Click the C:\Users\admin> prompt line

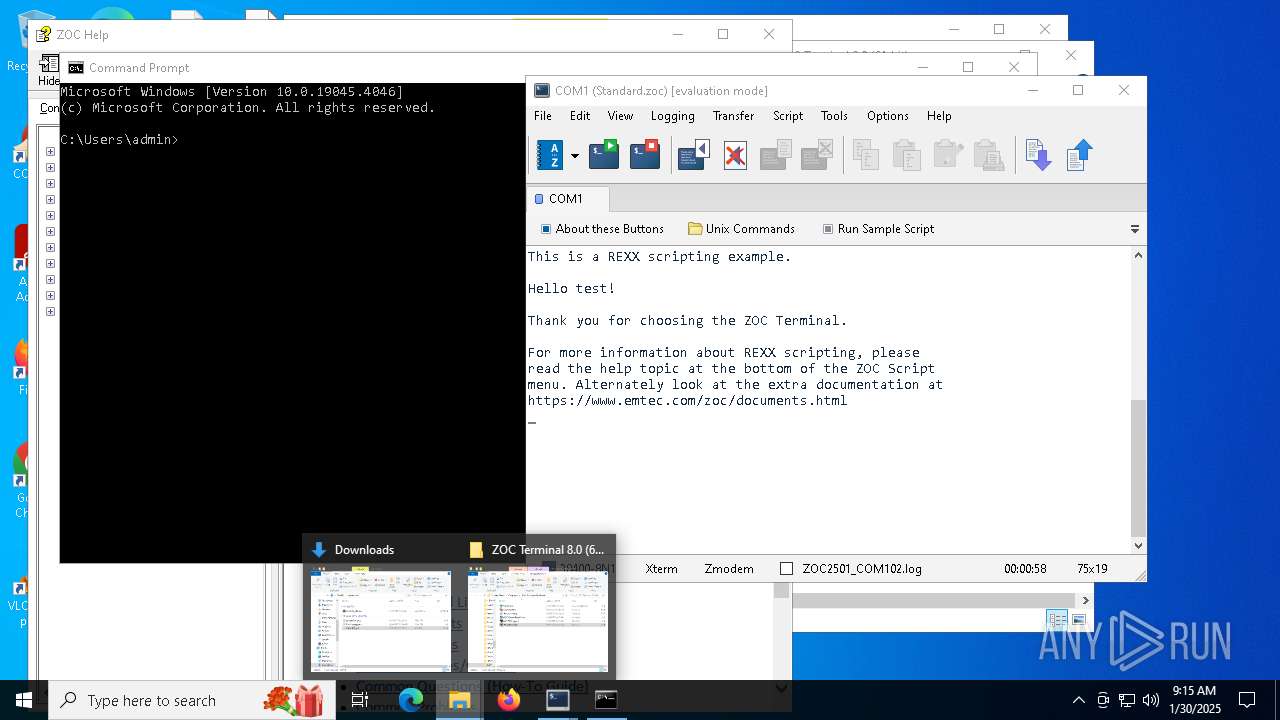pos(119,140)
